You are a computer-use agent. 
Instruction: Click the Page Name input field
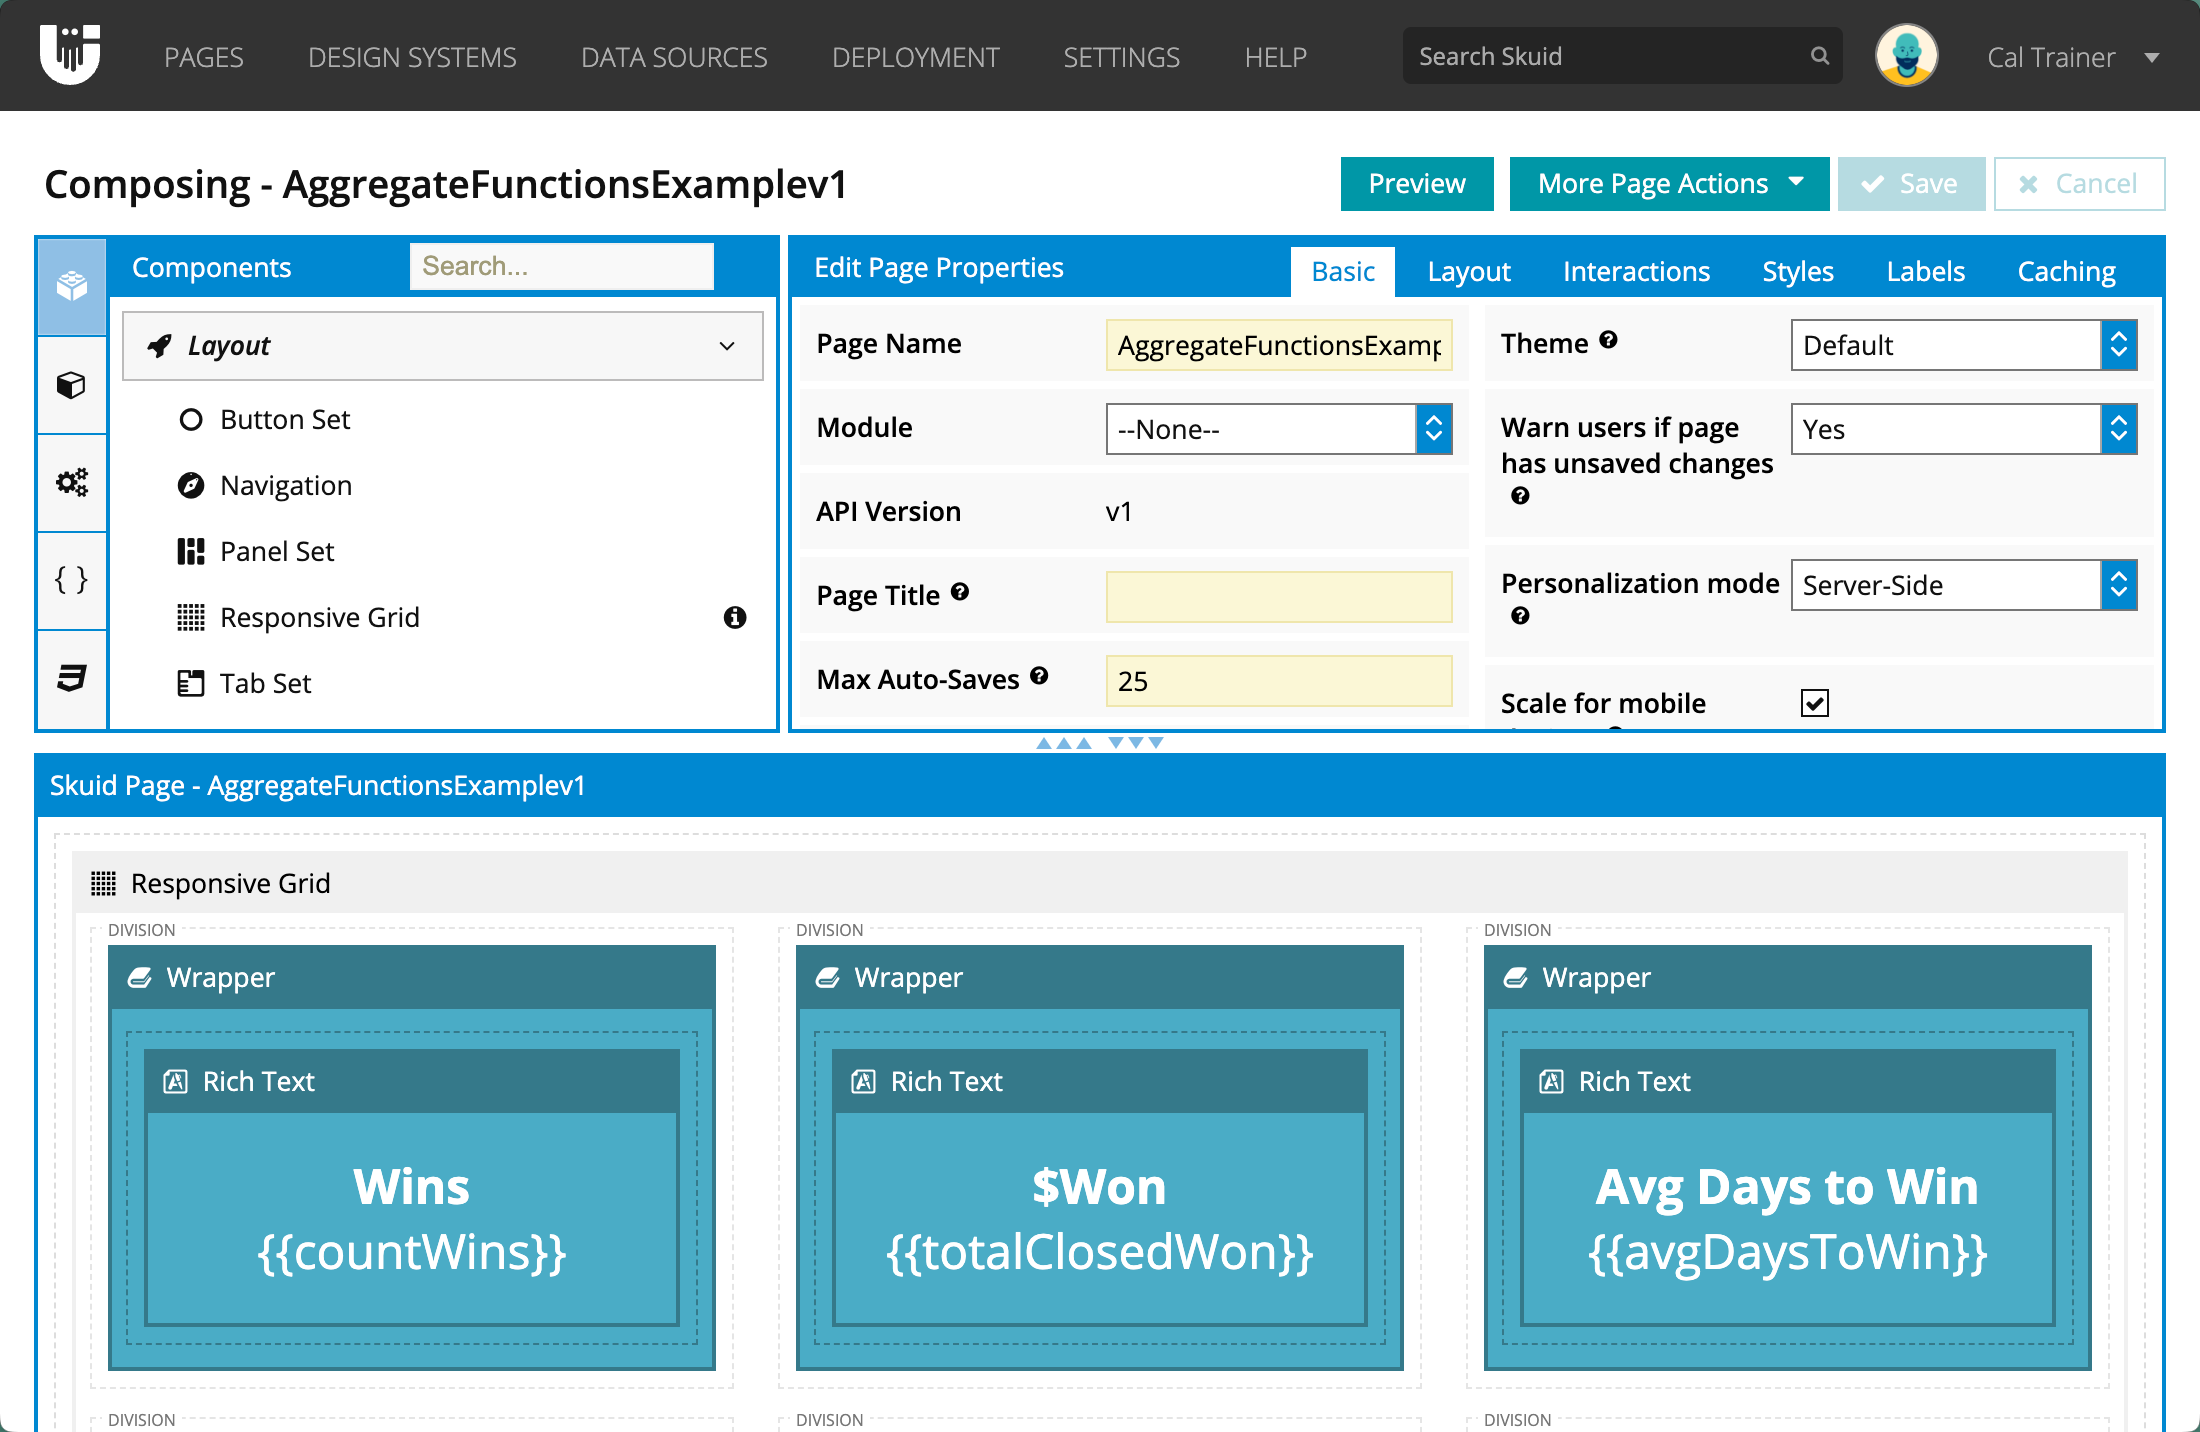coord(1279,345)
